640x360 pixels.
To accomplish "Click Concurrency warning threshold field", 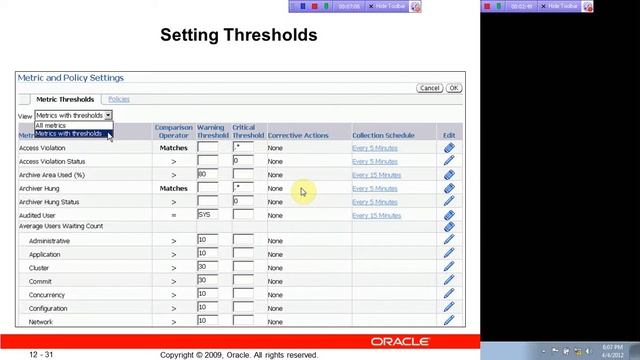I will coord(208,293).
